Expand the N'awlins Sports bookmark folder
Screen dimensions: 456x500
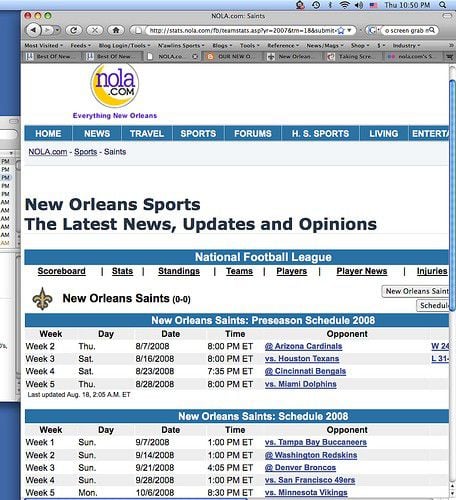coord(181,46)
